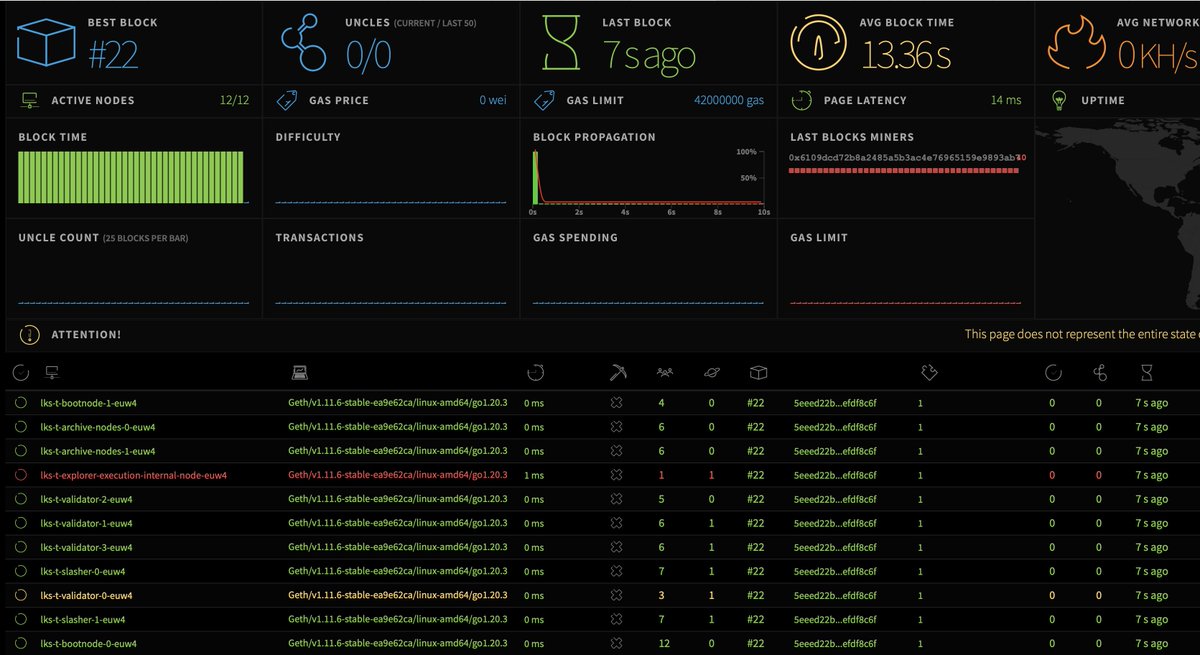Click miner address 0x6109dcd72b8a2485a5b3ac4e76965159e9893ab7
The width and height of the screenshot is (1200, 655).
click(x=904, y=158)
